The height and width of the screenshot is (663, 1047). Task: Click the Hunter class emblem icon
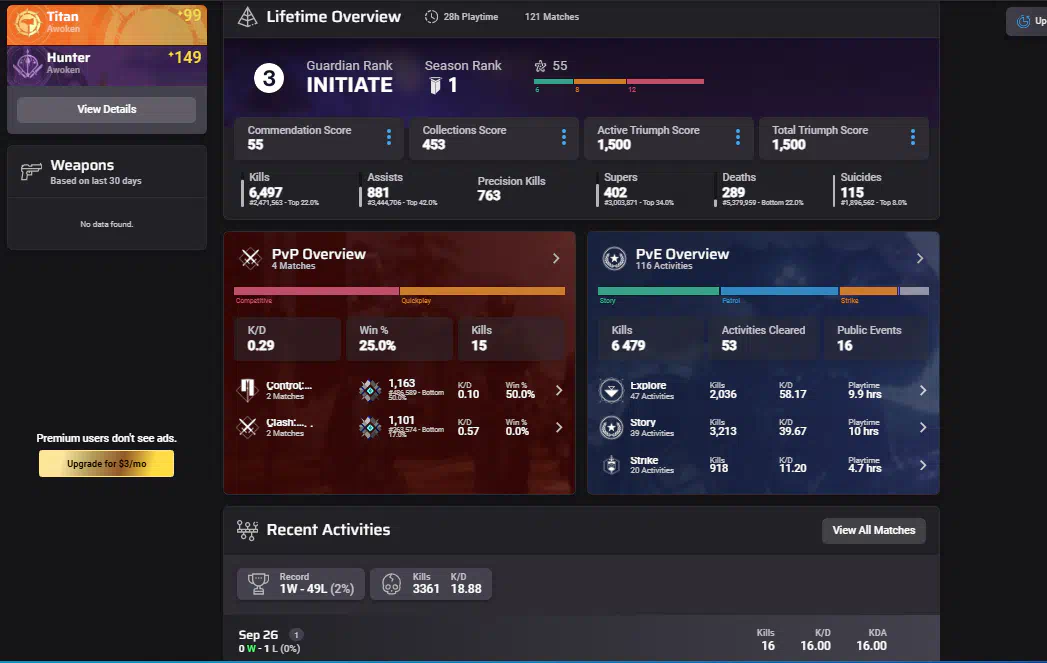(29, 65)
